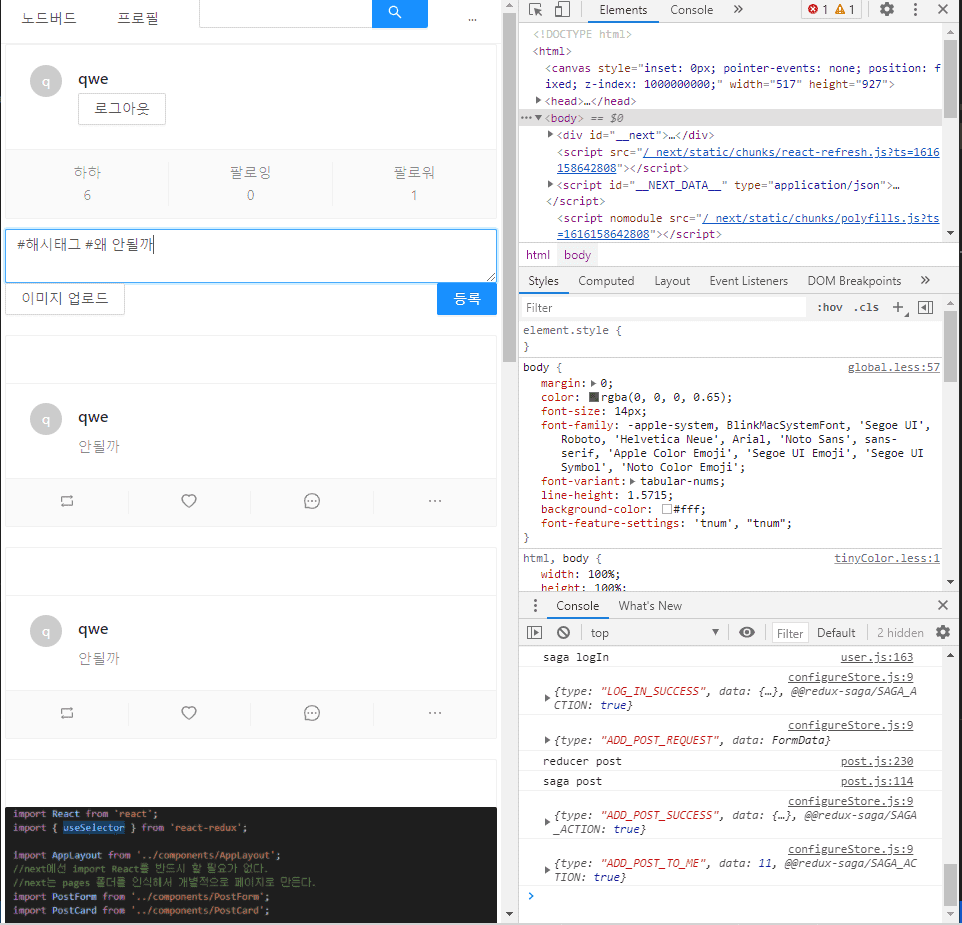962x925 pixels.
Task: Open the top JavaScript context dropdown
Action: pyautogui.click(x=654, y=633)
